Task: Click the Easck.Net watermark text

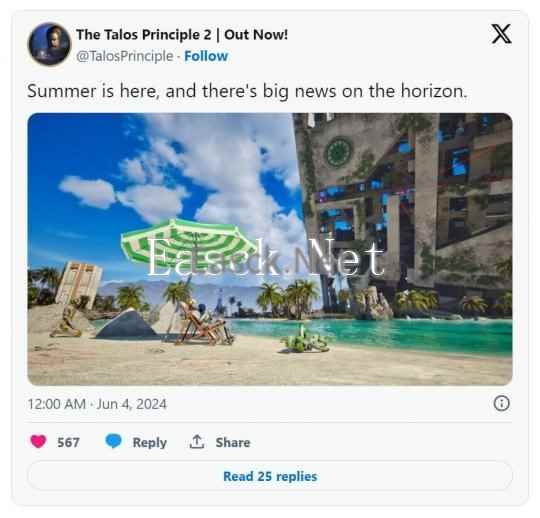Action: click(266, 257)
